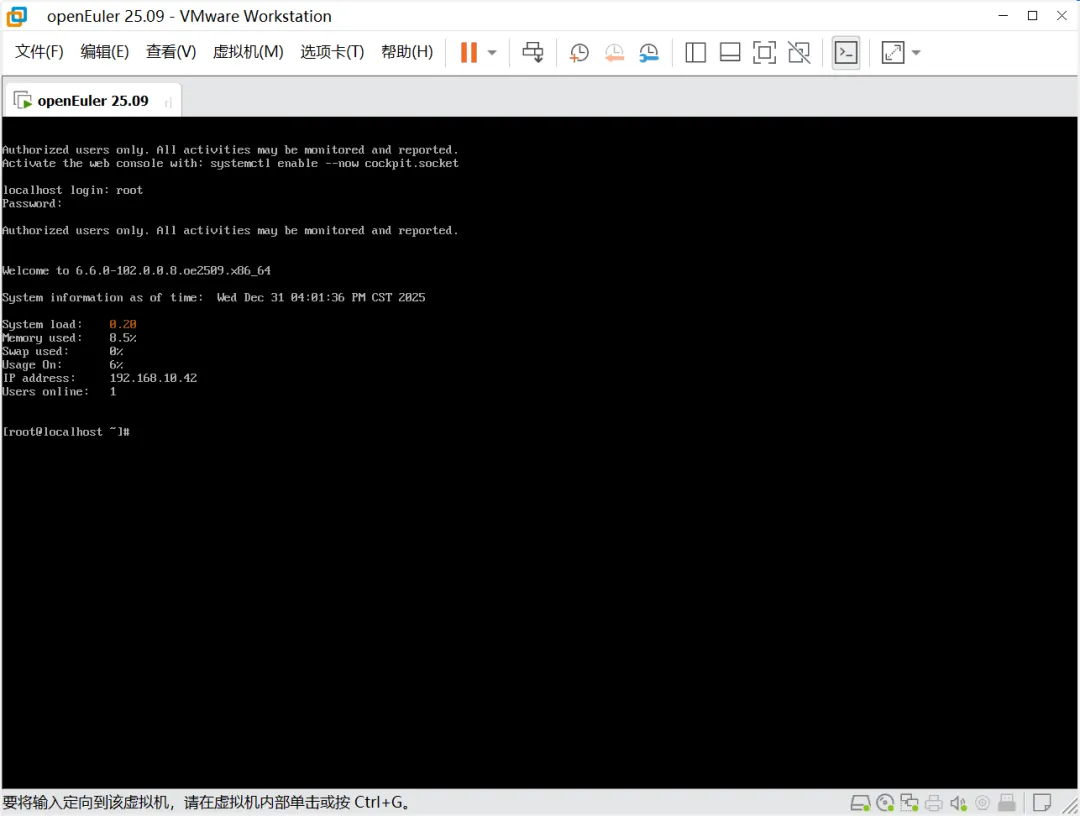Open the 编辑(E) menu
Screen dimensions: 1080x816
pyautogui.click(x=105, y=52)
